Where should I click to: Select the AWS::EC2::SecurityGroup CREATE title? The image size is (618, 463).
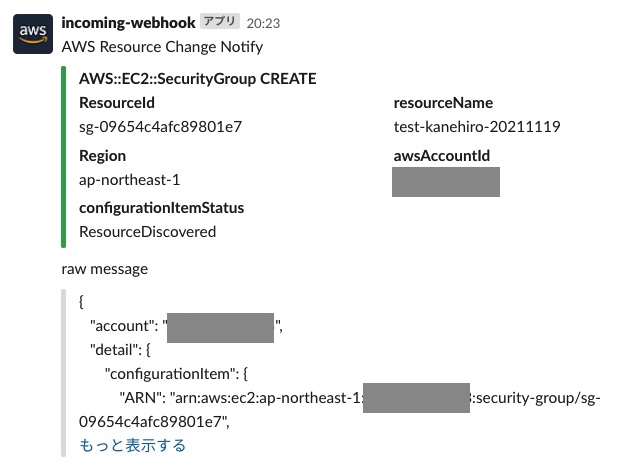point(197,79)
